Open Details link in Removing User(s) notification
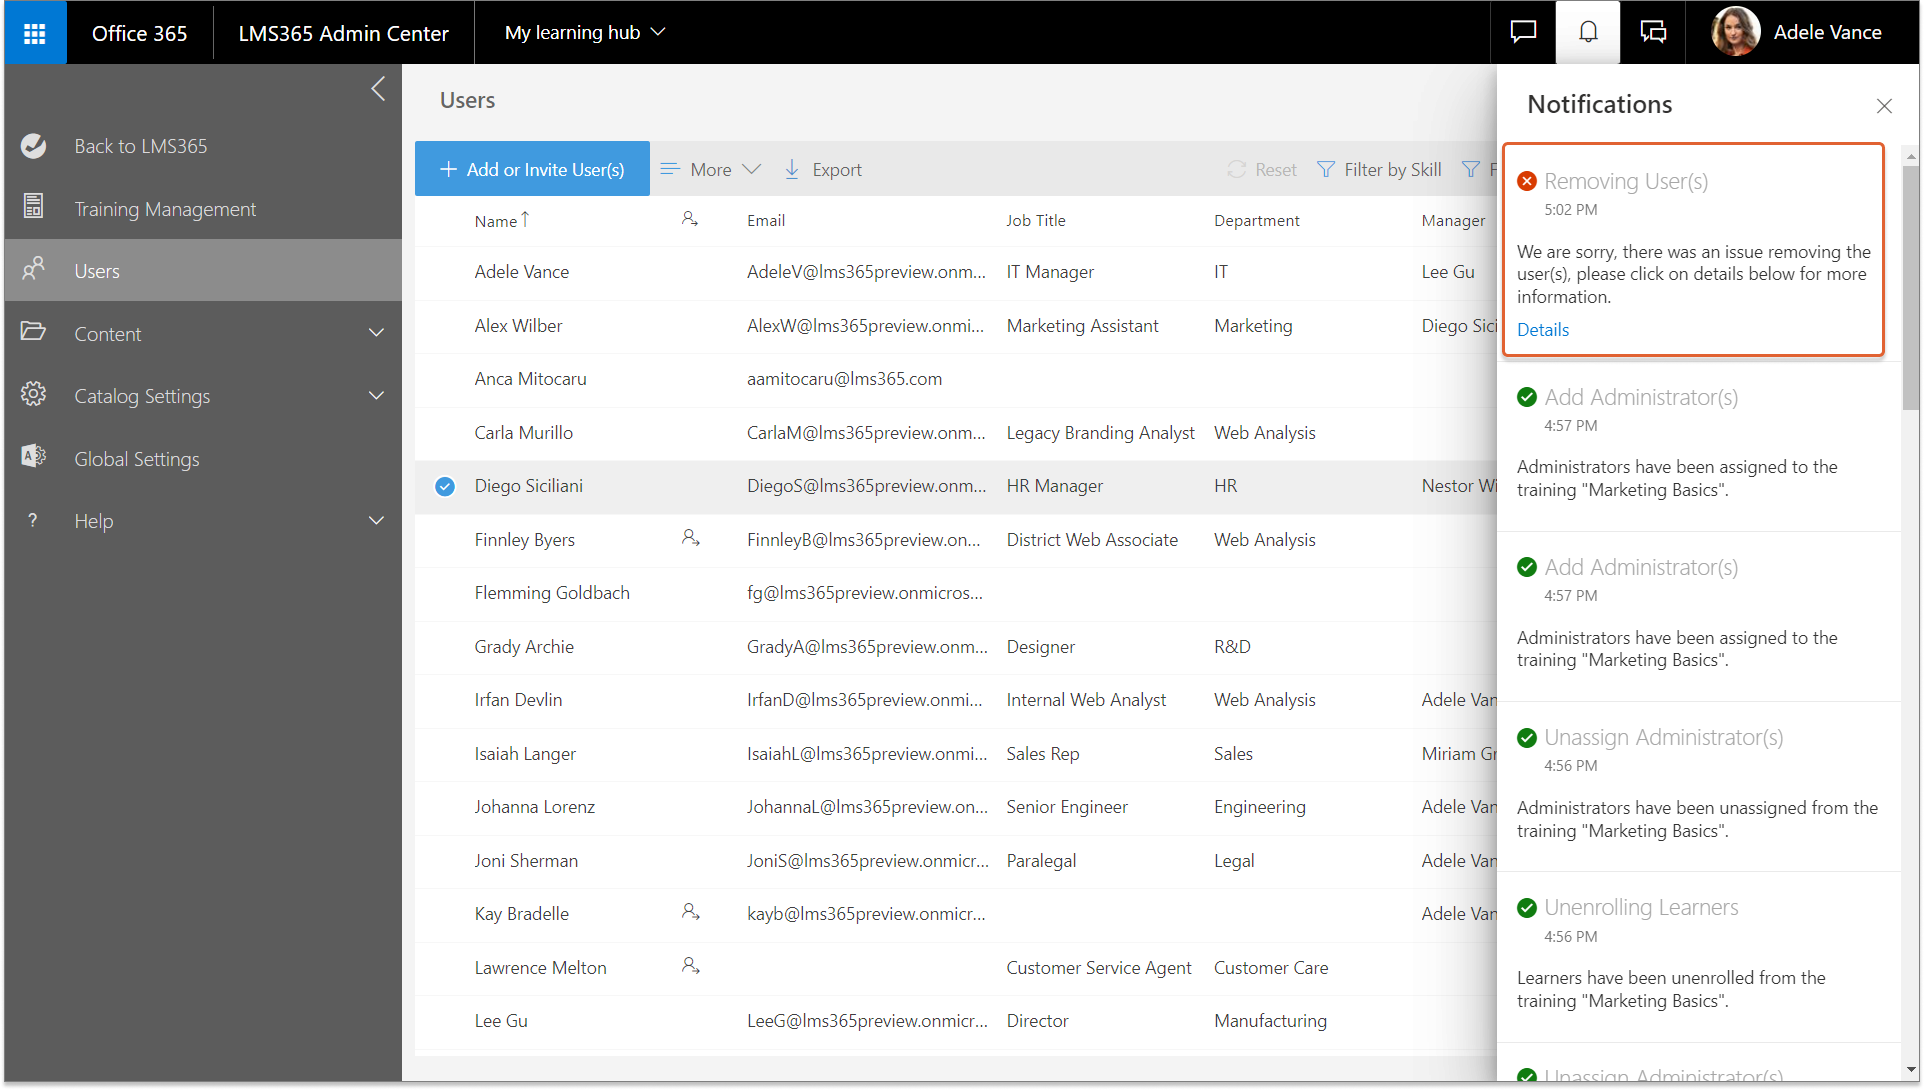Image resolution: width=1924 pixels, height=1090 pixels. coord(1543,330)
